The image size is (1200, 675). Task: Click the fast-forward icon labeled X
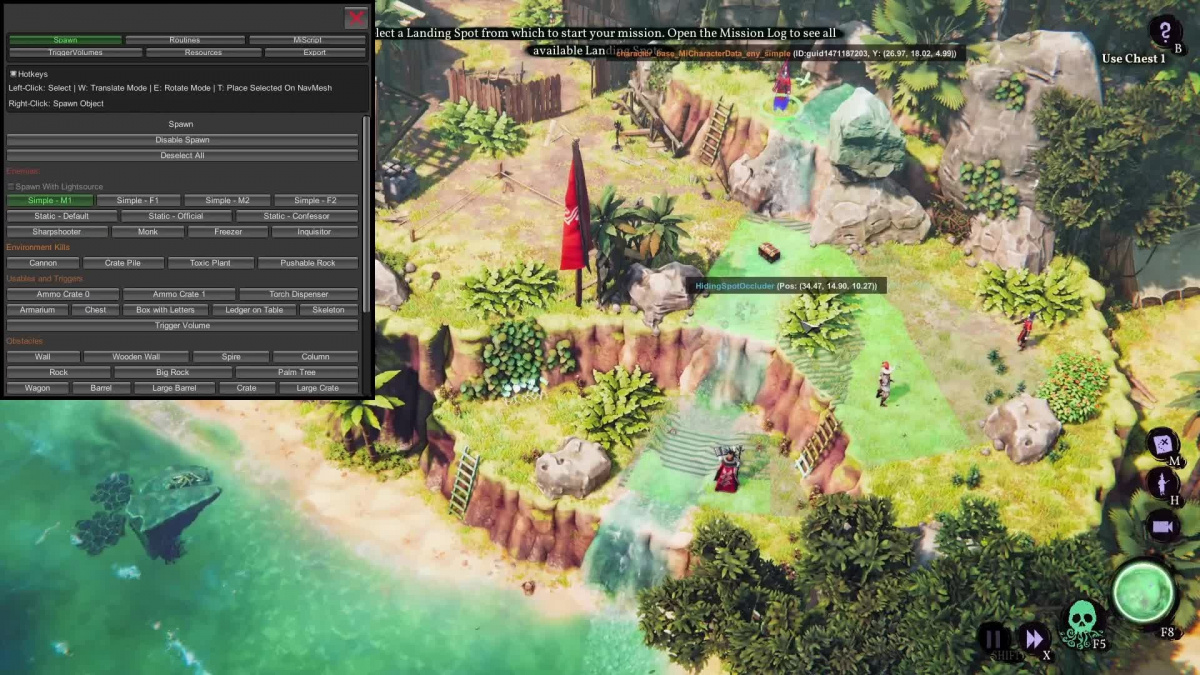[1033, 638]
